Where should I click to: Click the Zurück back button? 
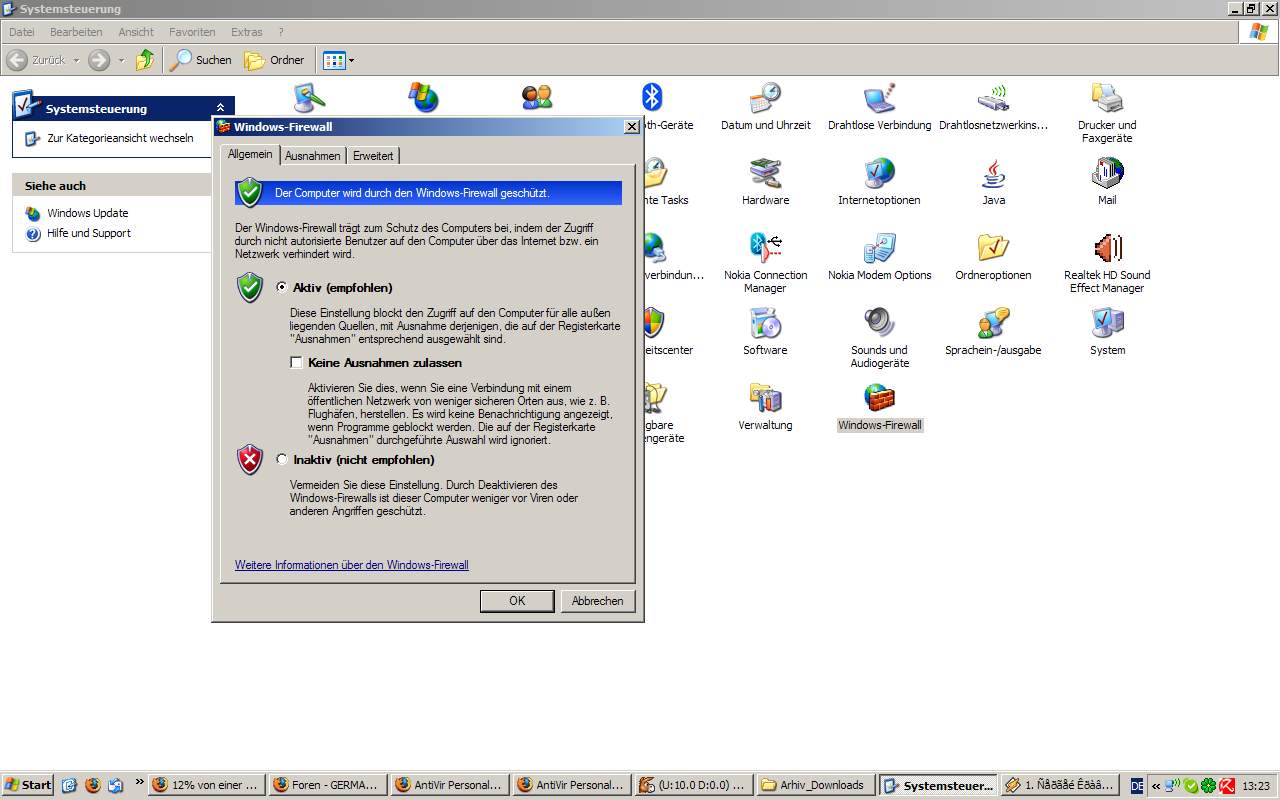[x=36, y=60]
